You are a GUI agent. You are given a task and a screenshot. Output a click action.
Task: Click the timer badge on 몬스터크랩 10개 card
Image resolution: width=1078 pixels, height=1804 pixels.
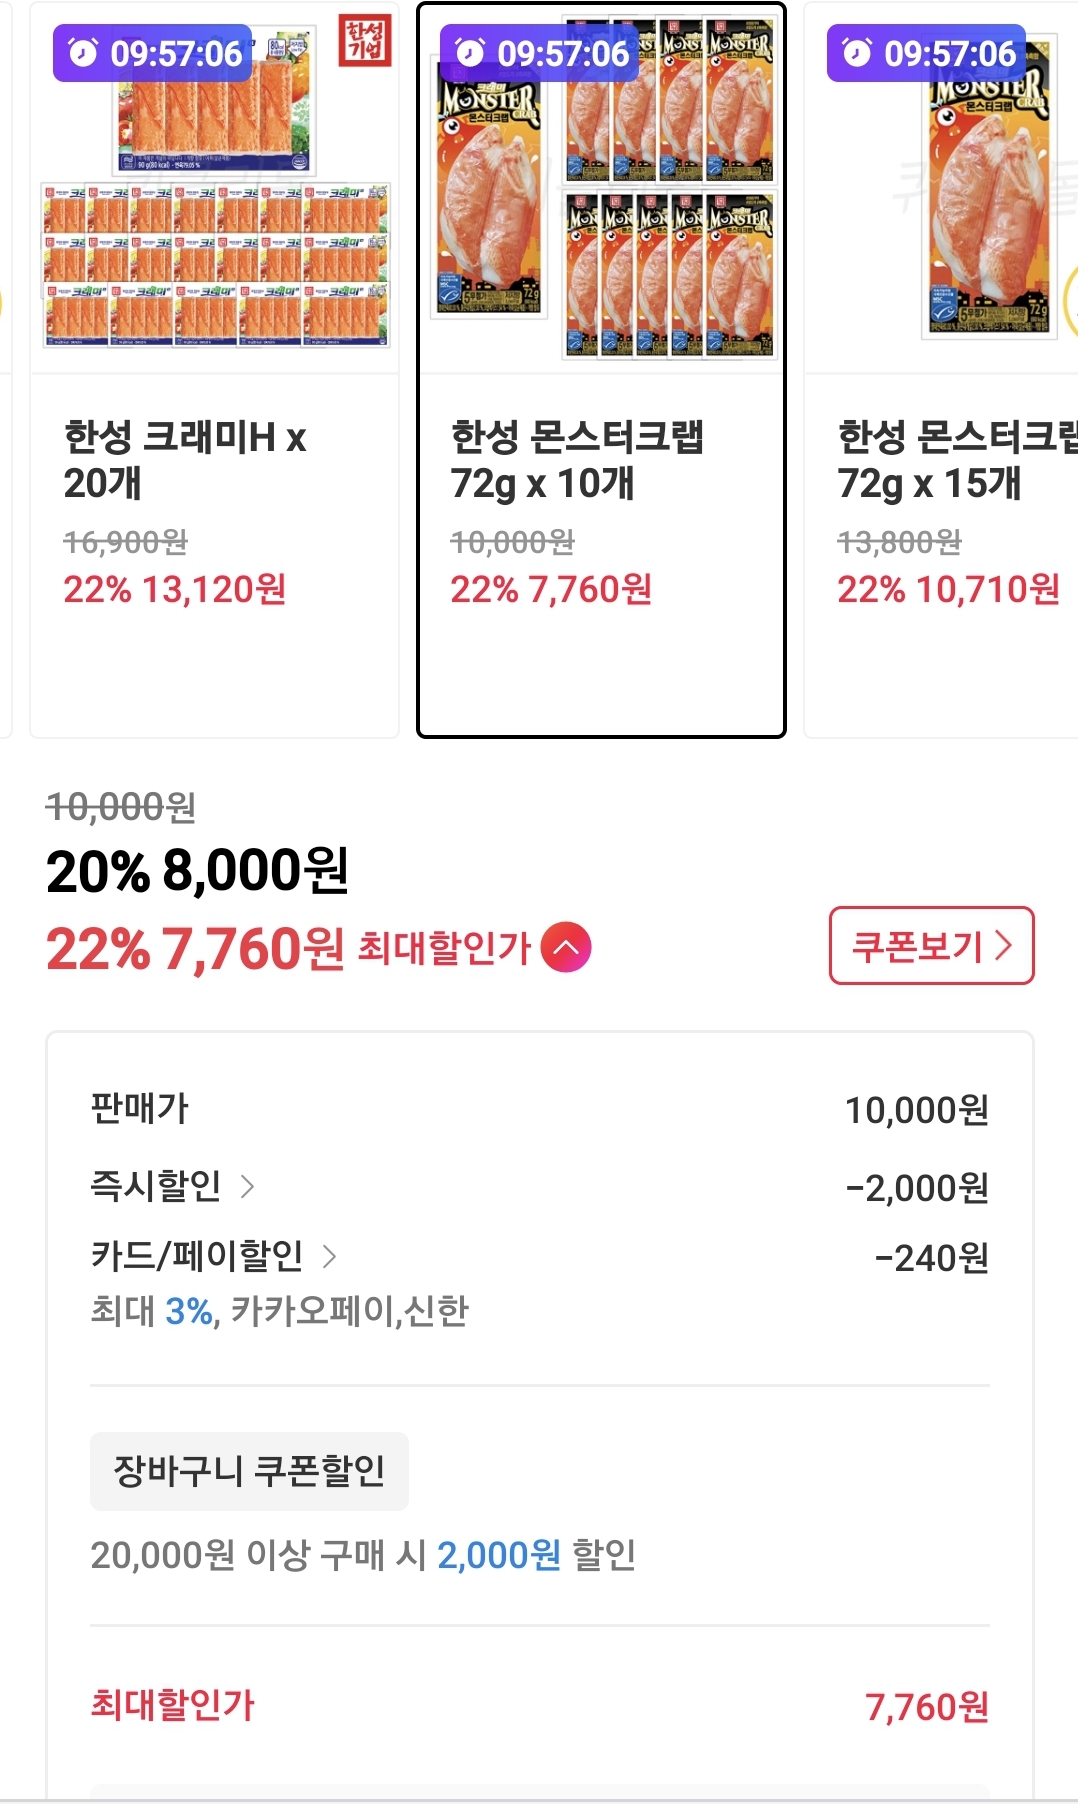coord(540,53)
